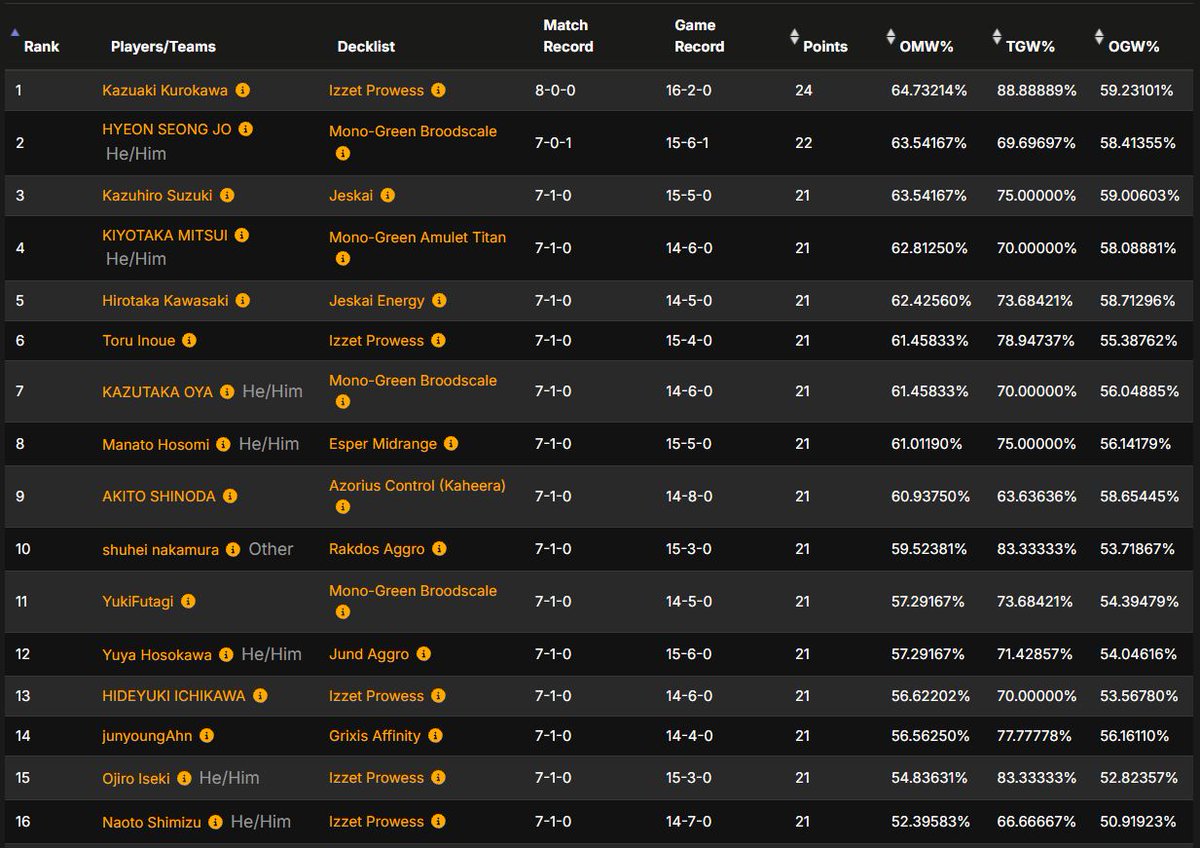Open the info icon under Azorius Control (Kaheera)
Viewport: 1200px width, 848px height.
click(343, 507)
